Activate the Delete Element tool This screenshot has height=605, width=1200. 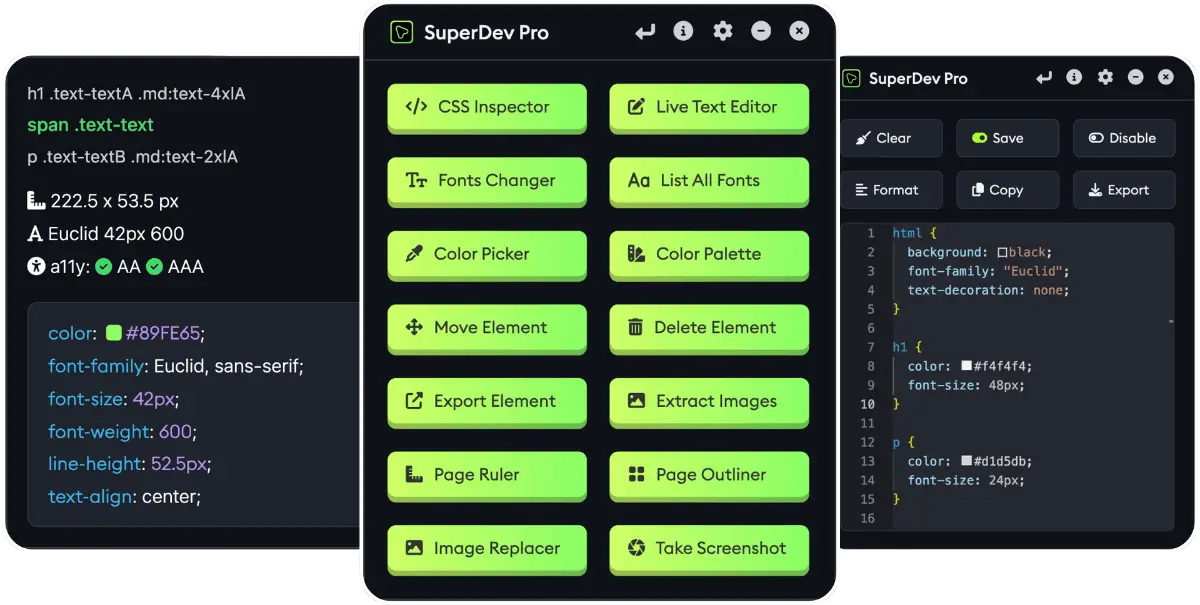pyautogui.click(x=709, y=328)
